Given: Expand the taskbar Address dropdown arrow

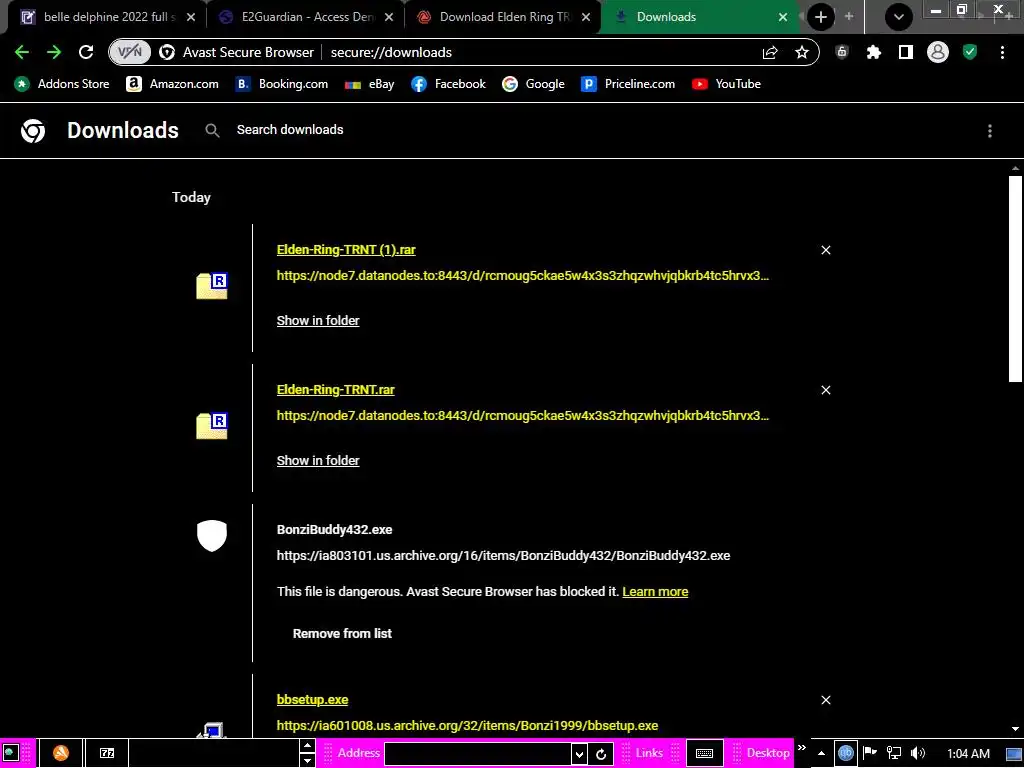Looking at the screenshot, I should coord(579,754).
